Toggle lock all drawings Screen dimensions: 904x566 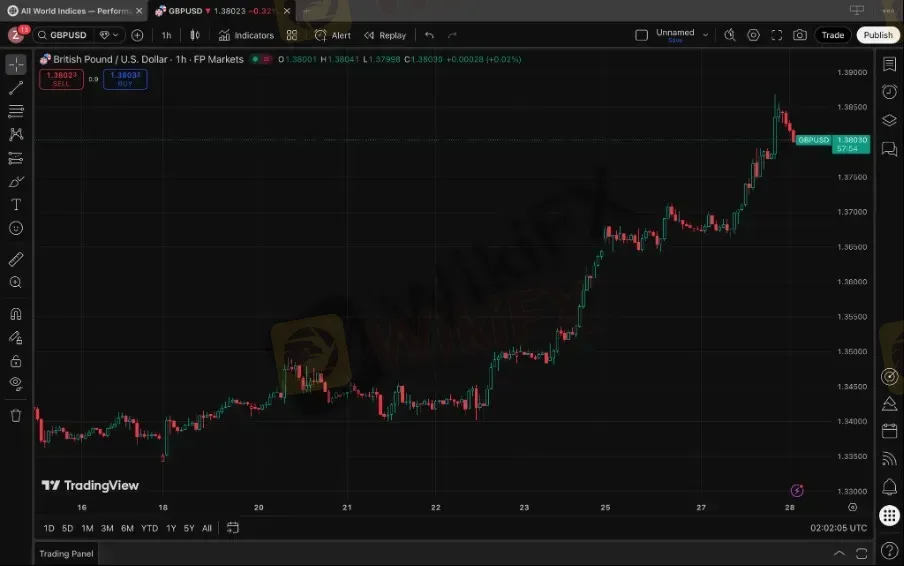click(x=16, y=361)
